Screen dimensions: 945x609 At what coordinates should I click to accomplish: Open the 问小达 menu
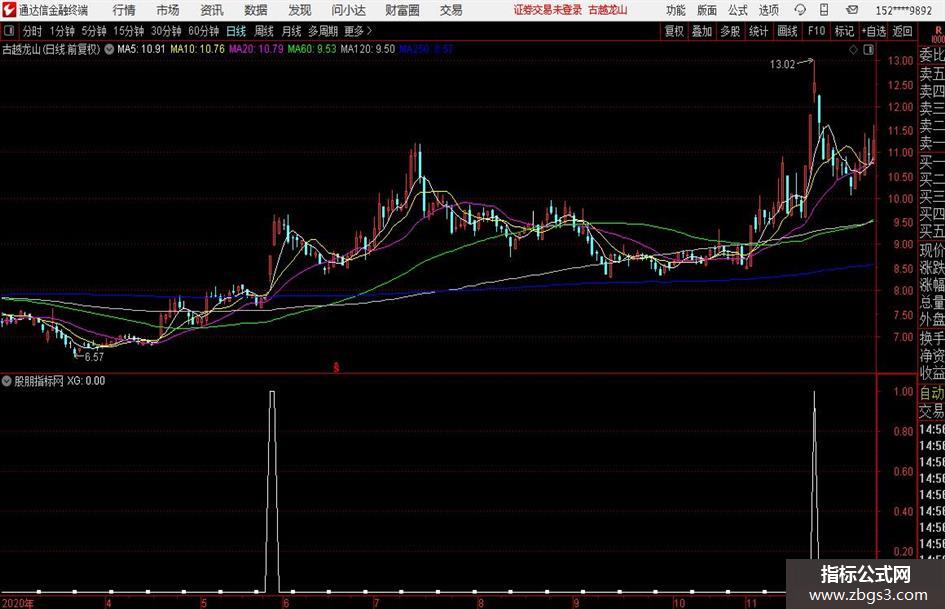click(x=348, y=10)
